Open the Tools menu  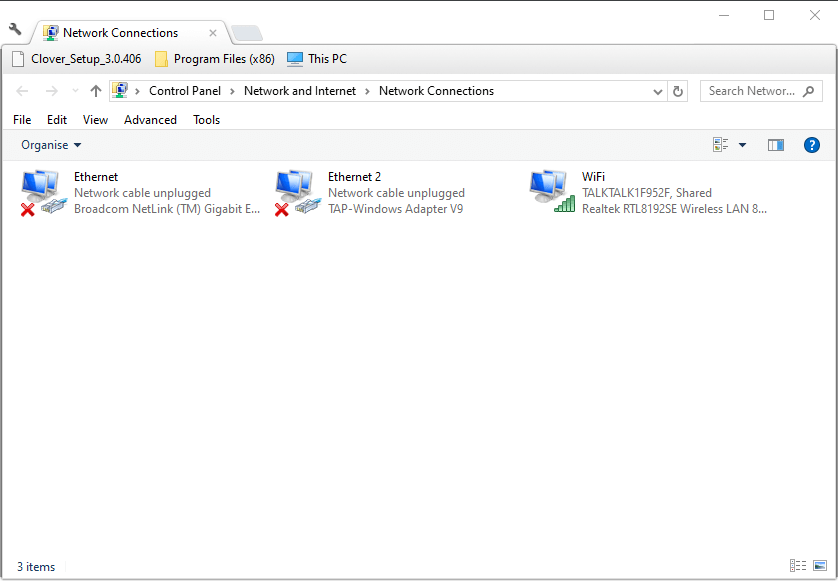[x=206, y=120]
